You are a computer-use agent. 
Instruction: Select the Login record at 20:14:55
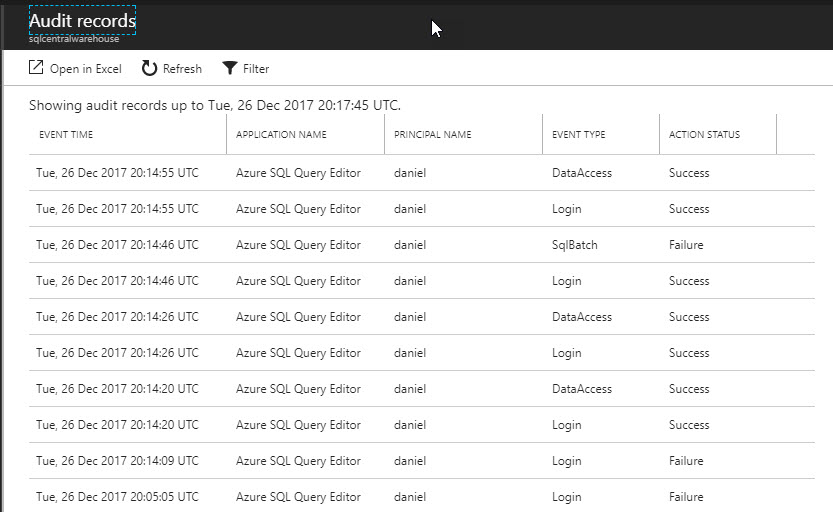pos(421,209)
